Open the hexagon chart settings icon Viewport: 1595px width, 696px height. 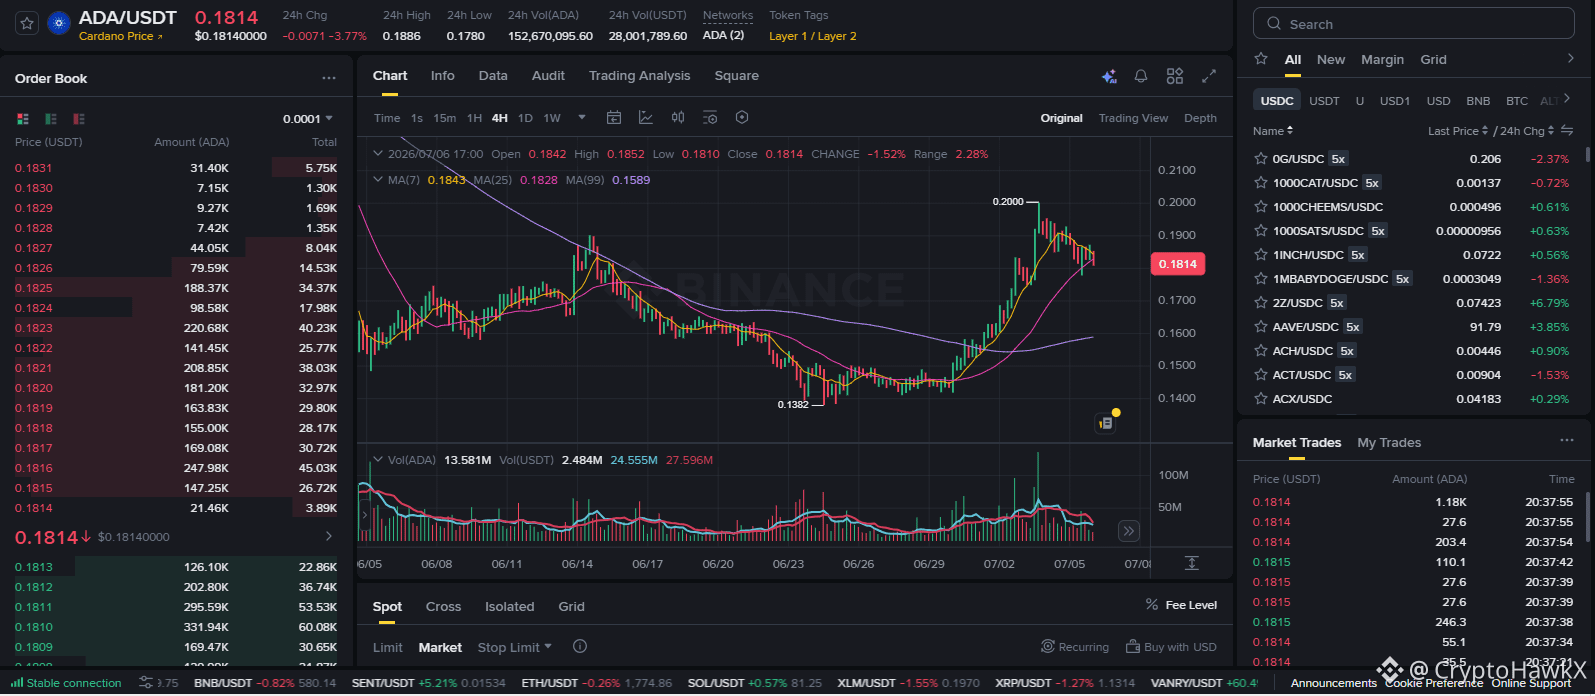coord(742,118)
